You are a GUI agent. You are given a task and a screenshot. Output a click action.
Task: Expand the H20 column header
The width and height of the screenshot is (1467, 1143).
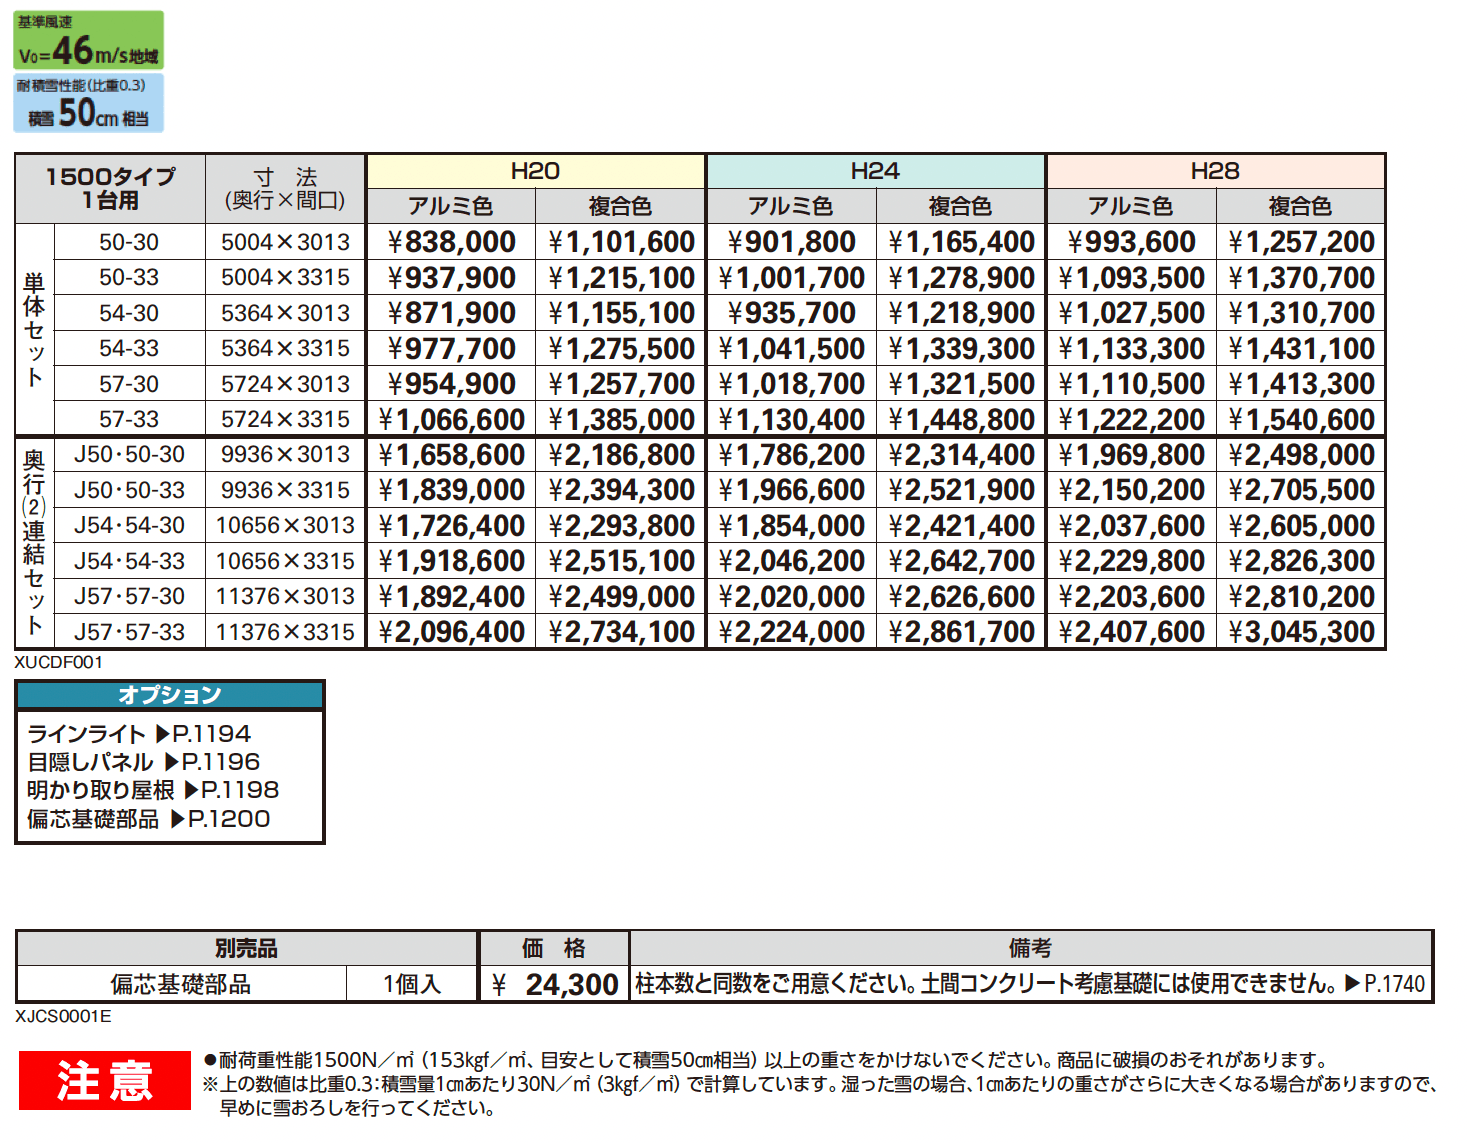click(533, 170)
